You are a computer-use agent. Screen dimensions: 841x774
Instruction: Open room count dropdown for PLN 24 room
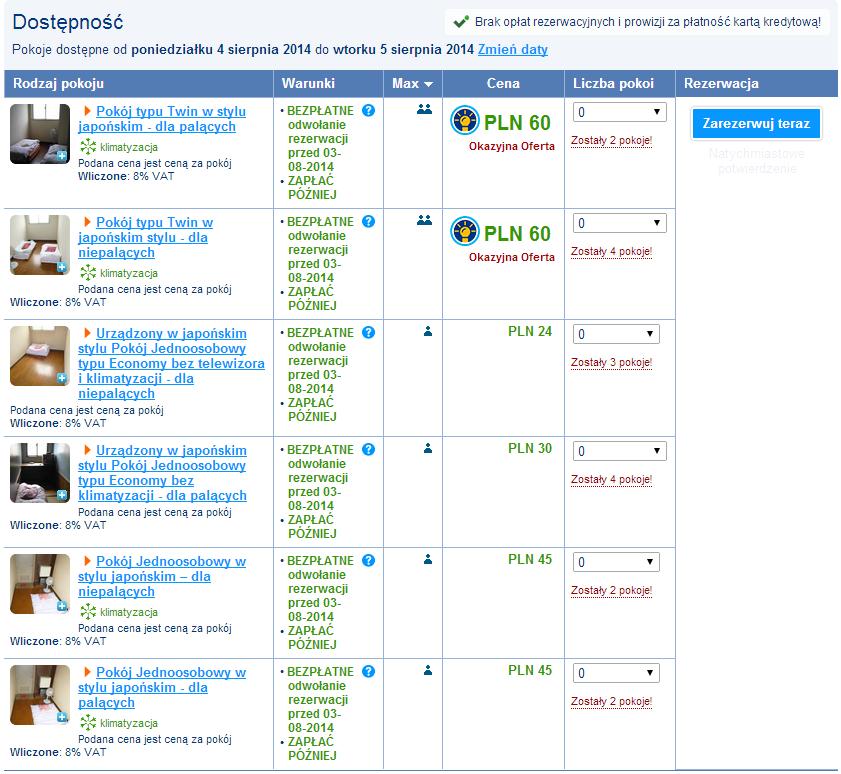pyautogui.click(x=616, y=334)
